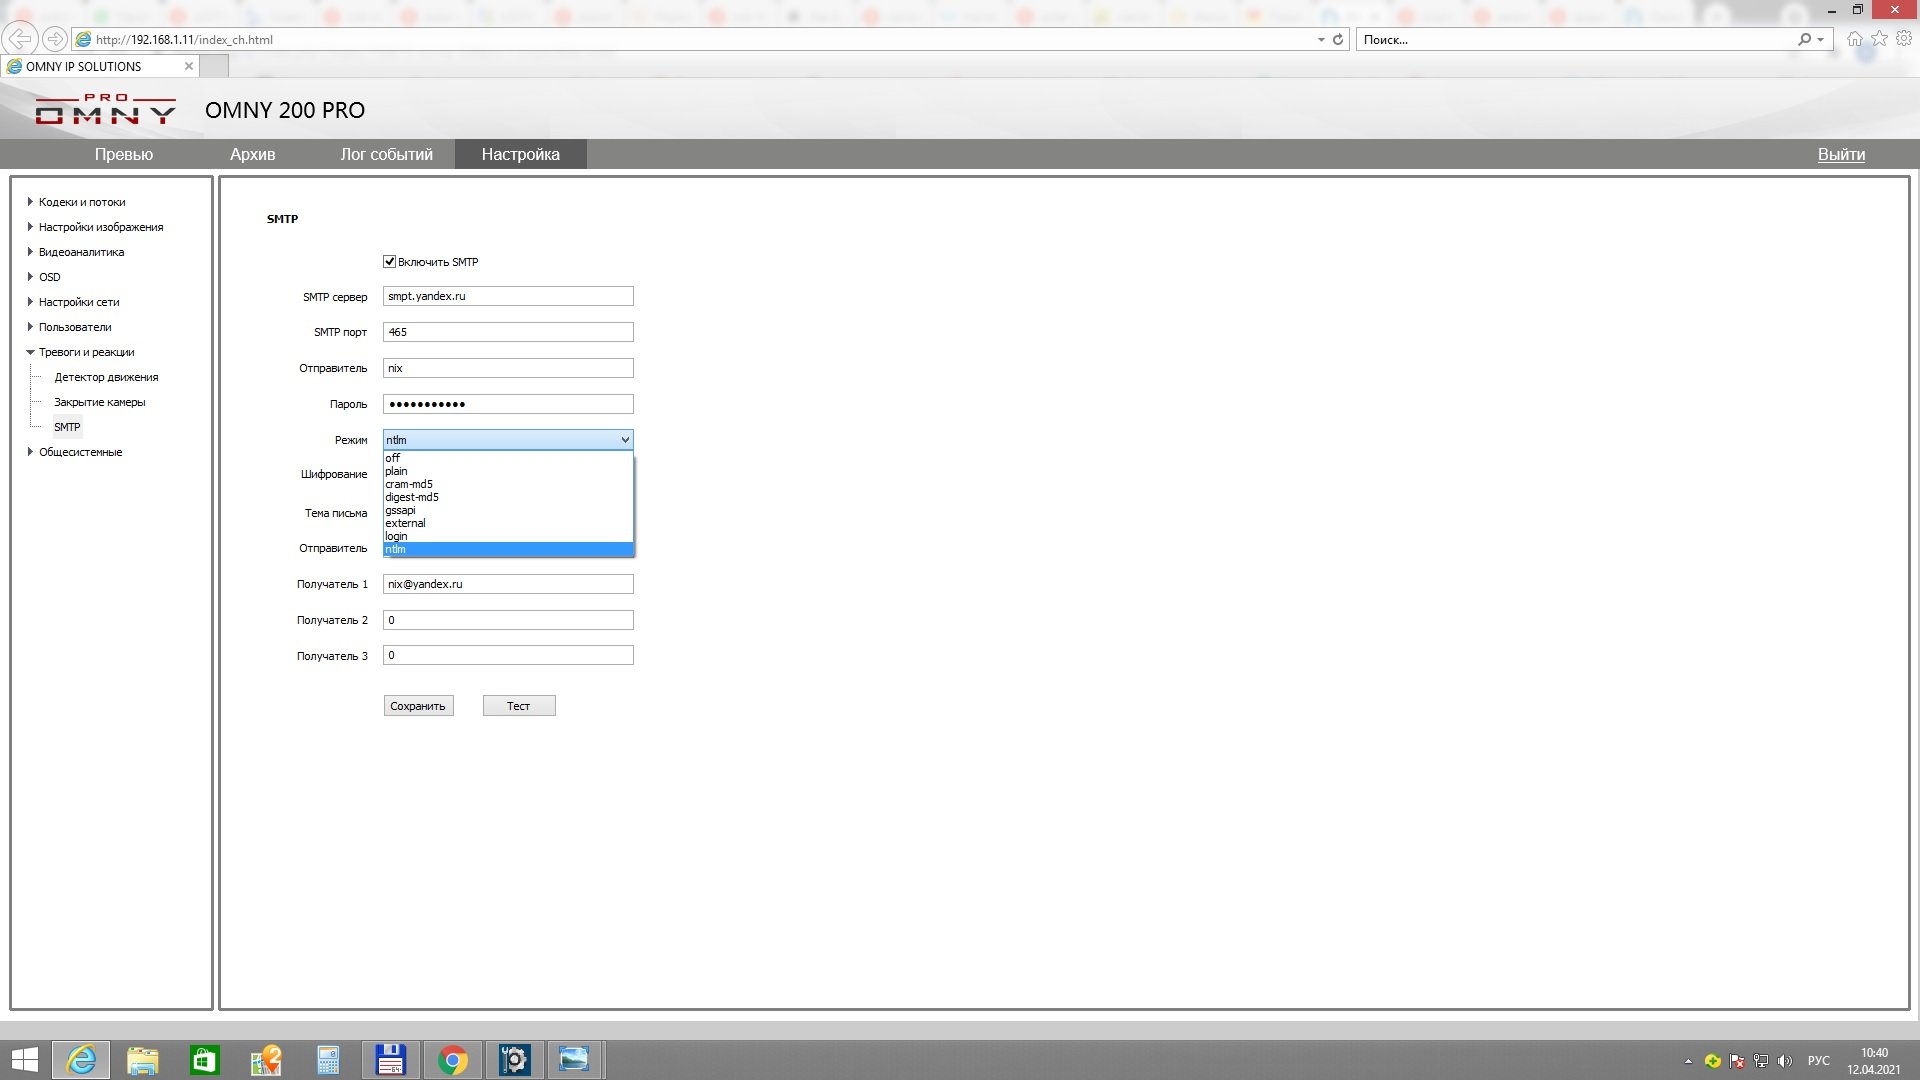Image resolution: width=1920 pixels, height=1080 pixels.
Task: Expand Кодеки и потоки section
Action: point(82,202)
